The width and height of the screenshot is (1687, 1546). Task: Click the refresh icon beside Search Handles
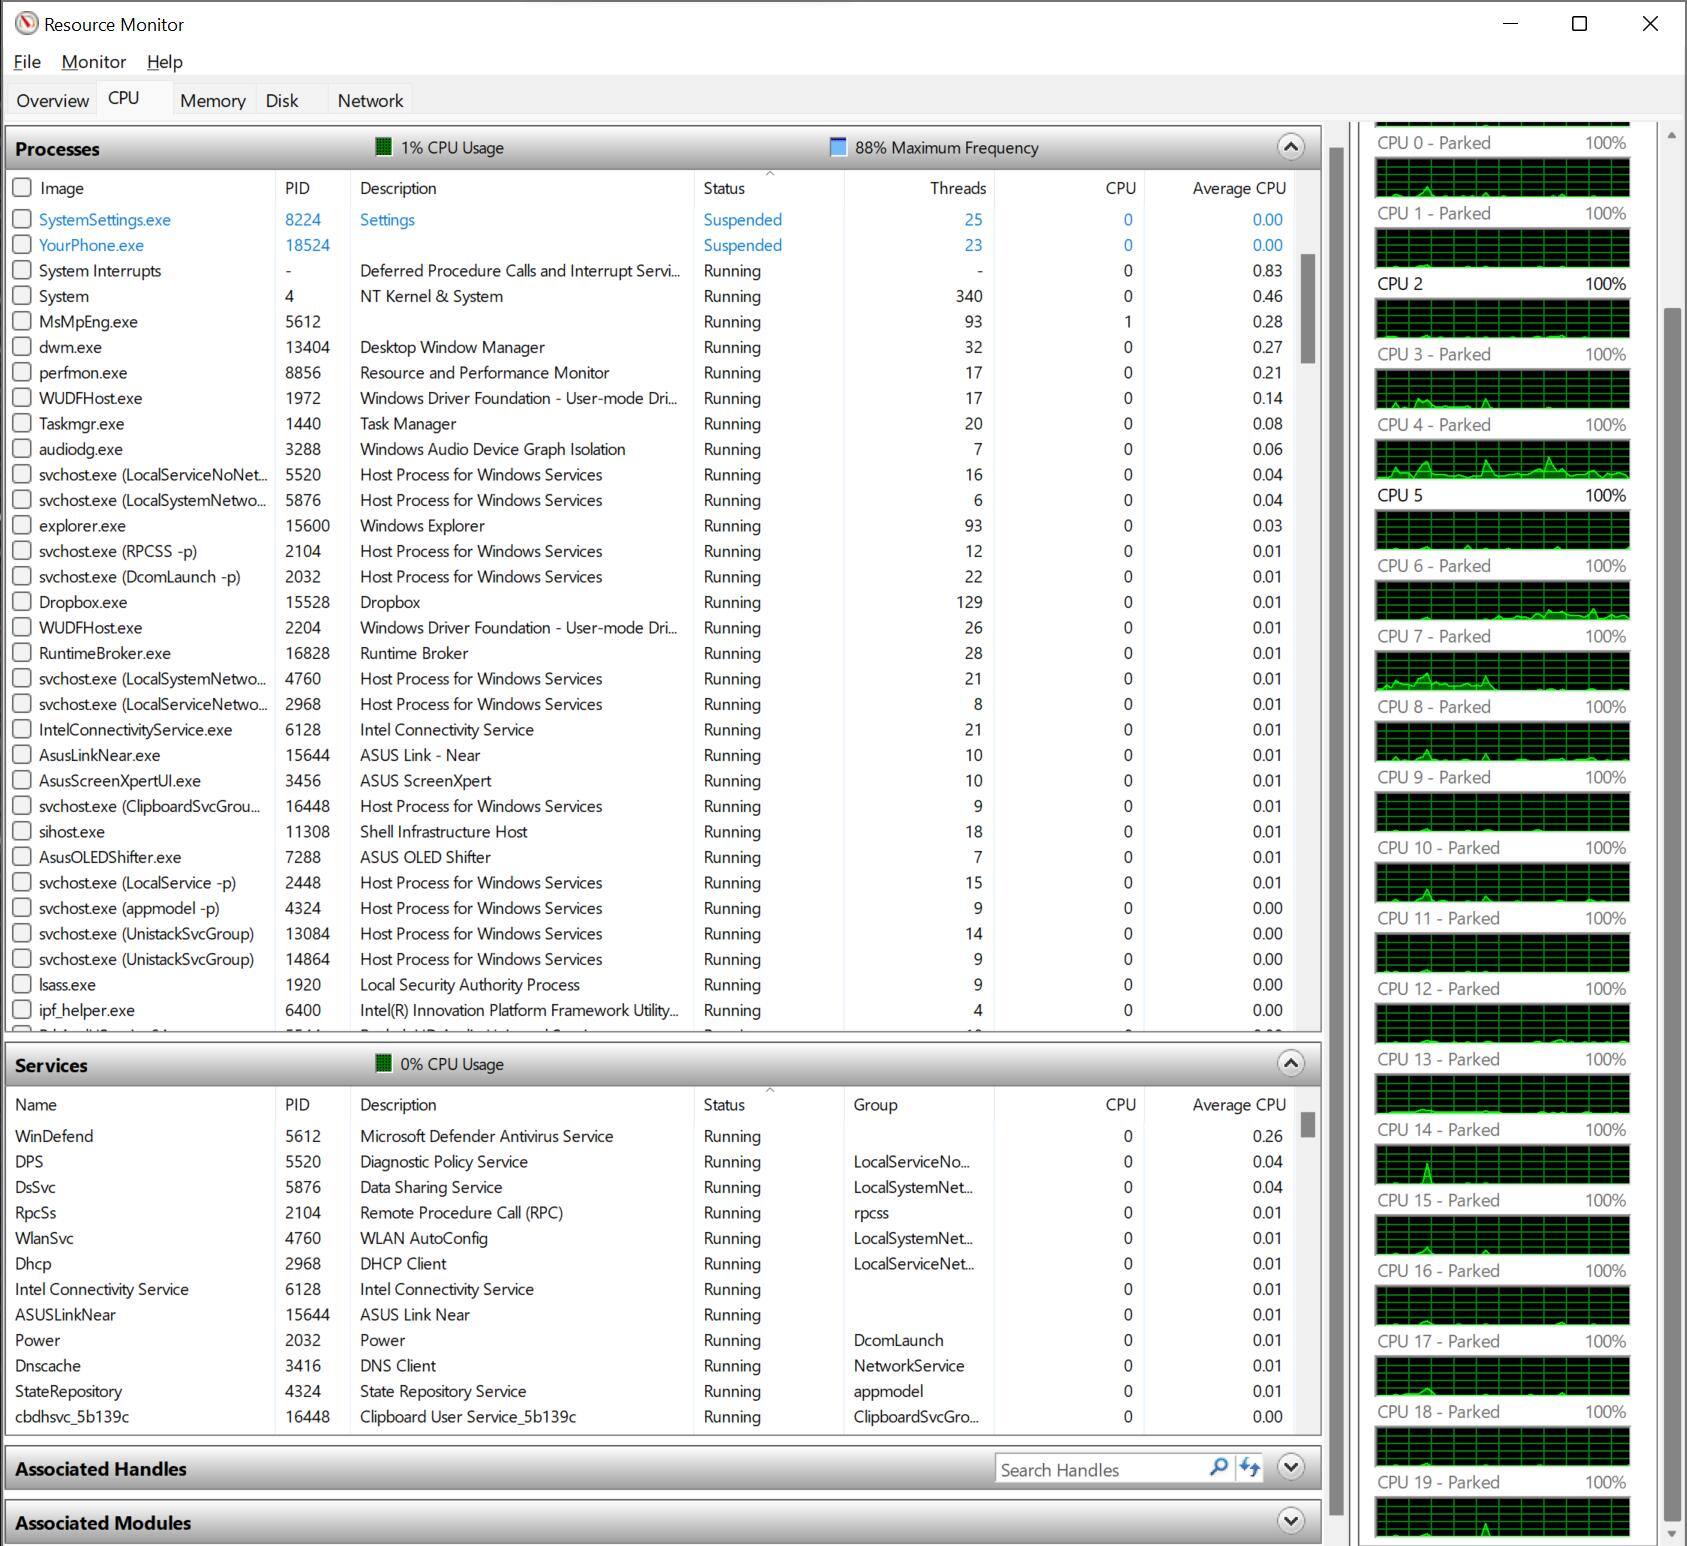1249,1468
